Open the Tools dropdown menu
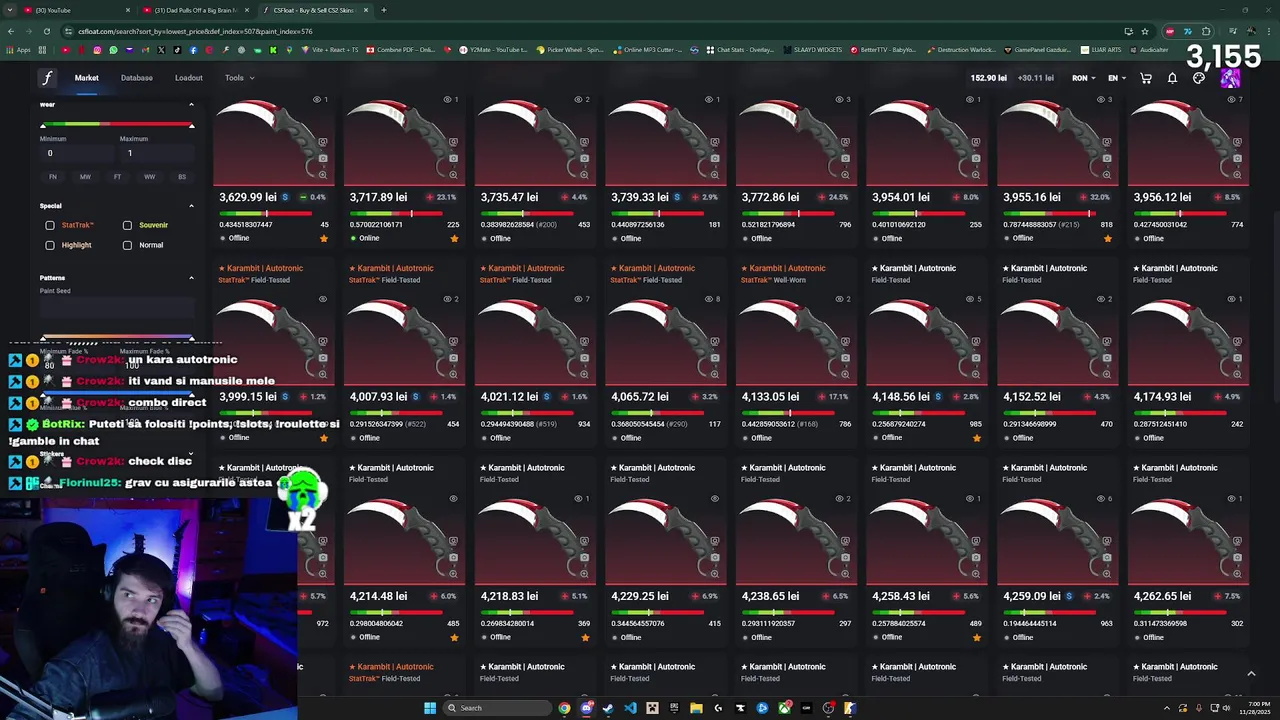This screenshot has width=1280, height=720. click(239, 78)
